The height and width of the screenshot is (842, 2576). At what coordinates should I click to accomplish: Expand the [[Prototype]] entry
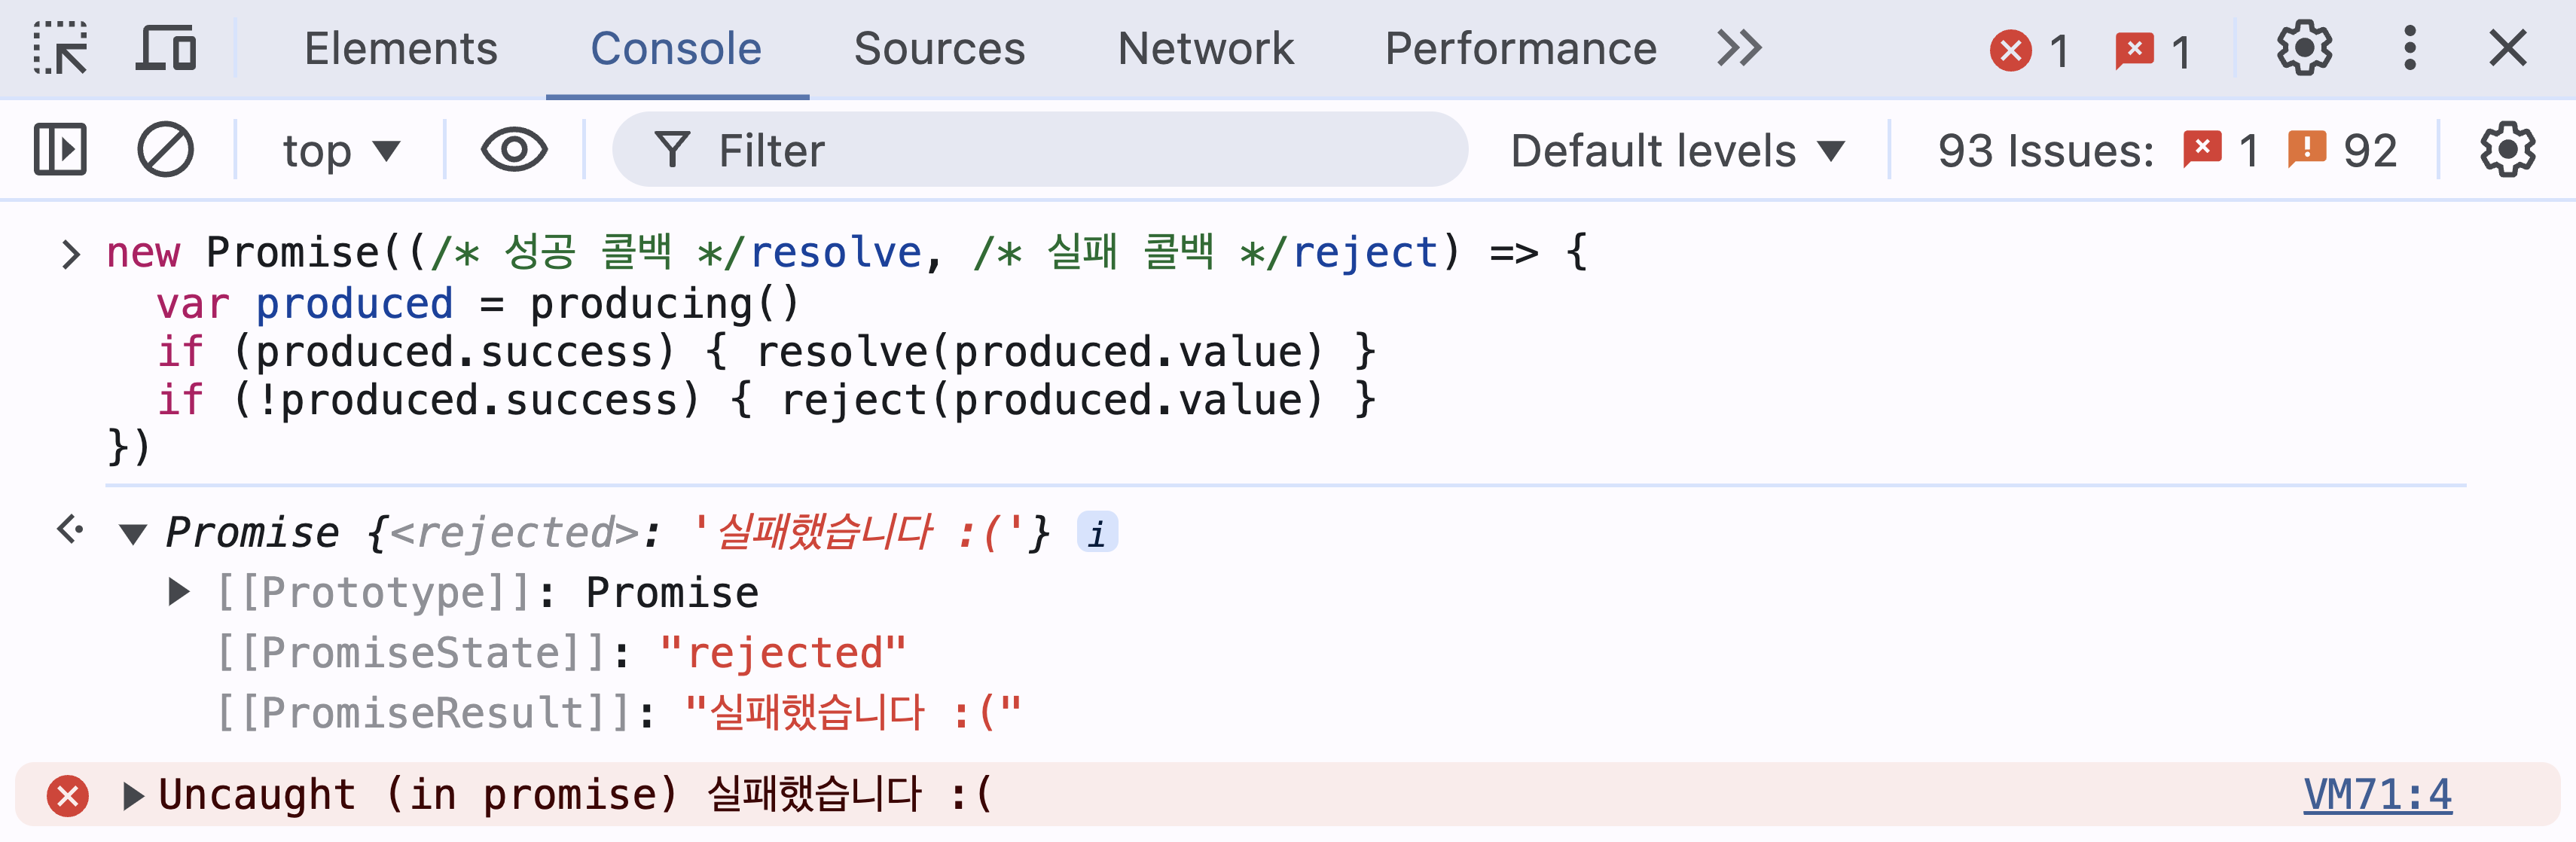tap(179, 592)
